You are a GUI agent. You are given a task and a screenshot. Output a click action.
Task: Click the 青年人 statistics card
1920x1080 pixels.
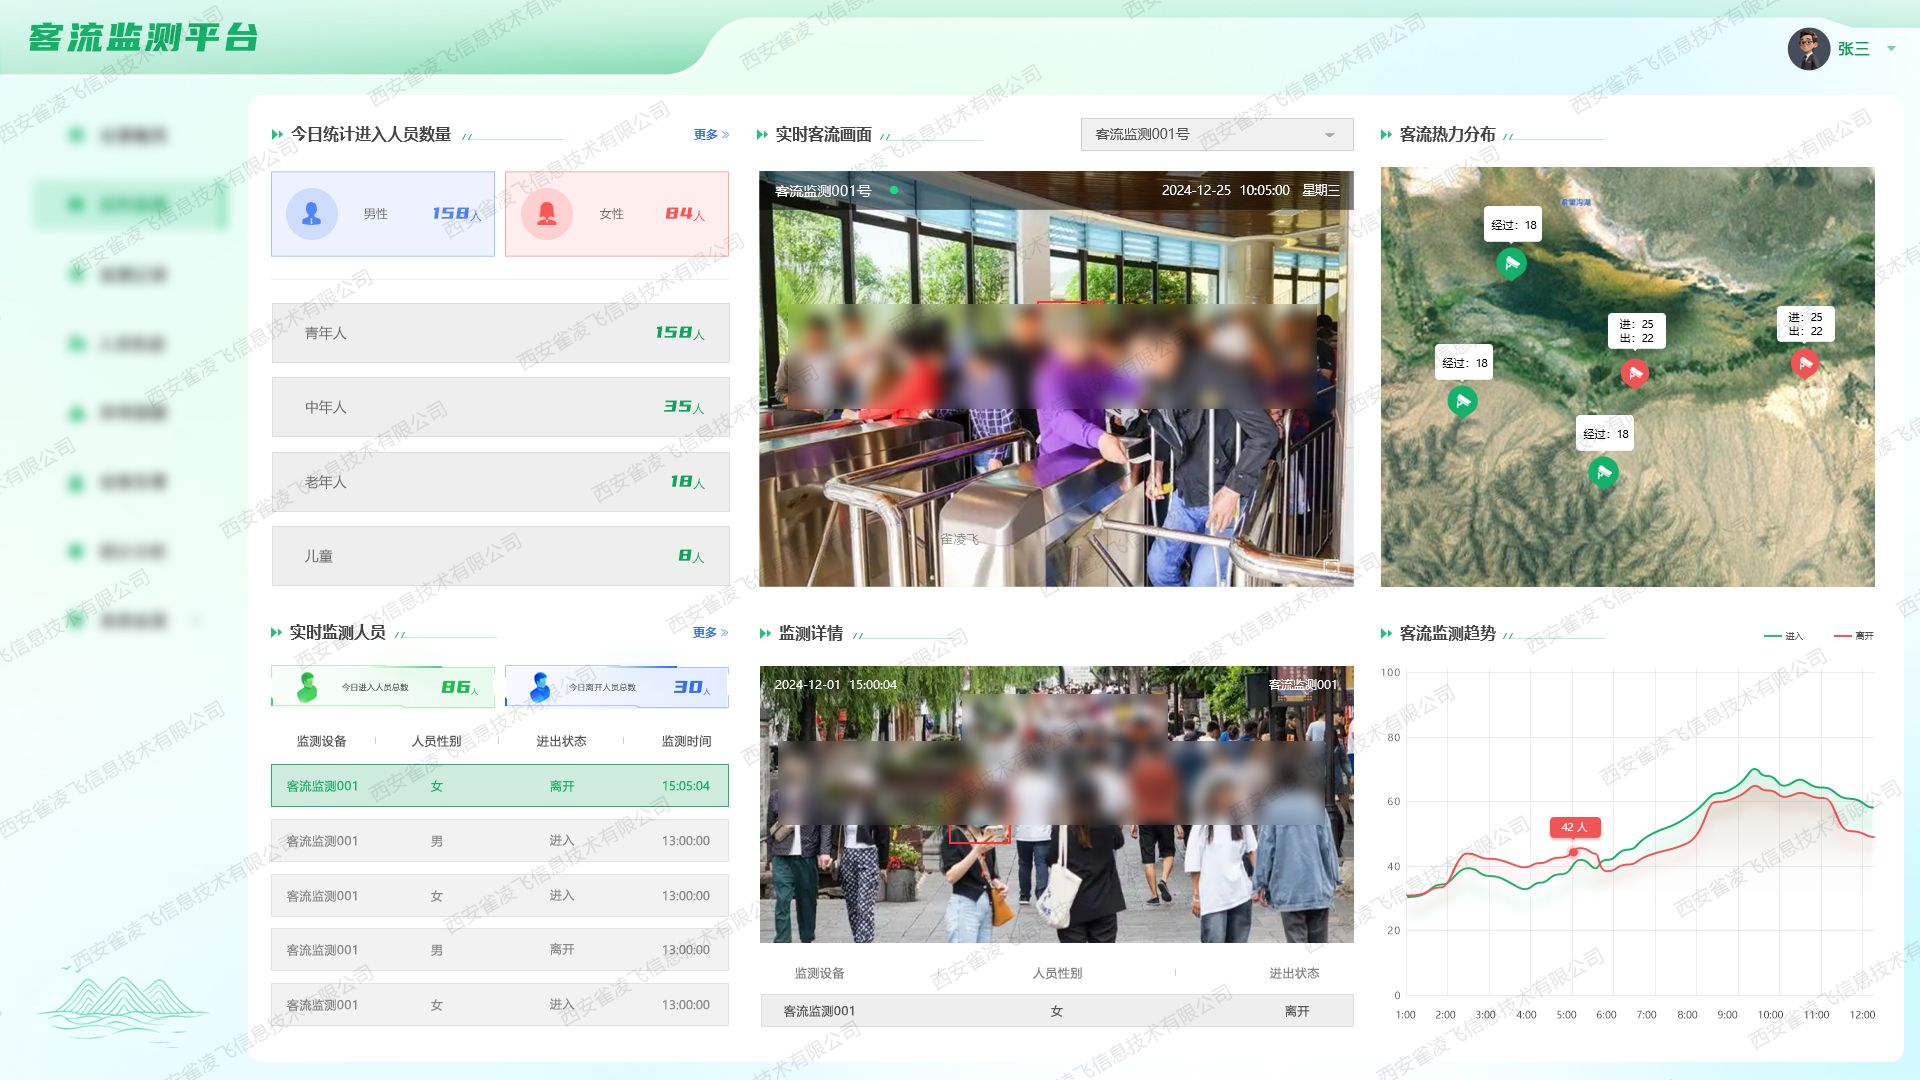pos(500,333)
